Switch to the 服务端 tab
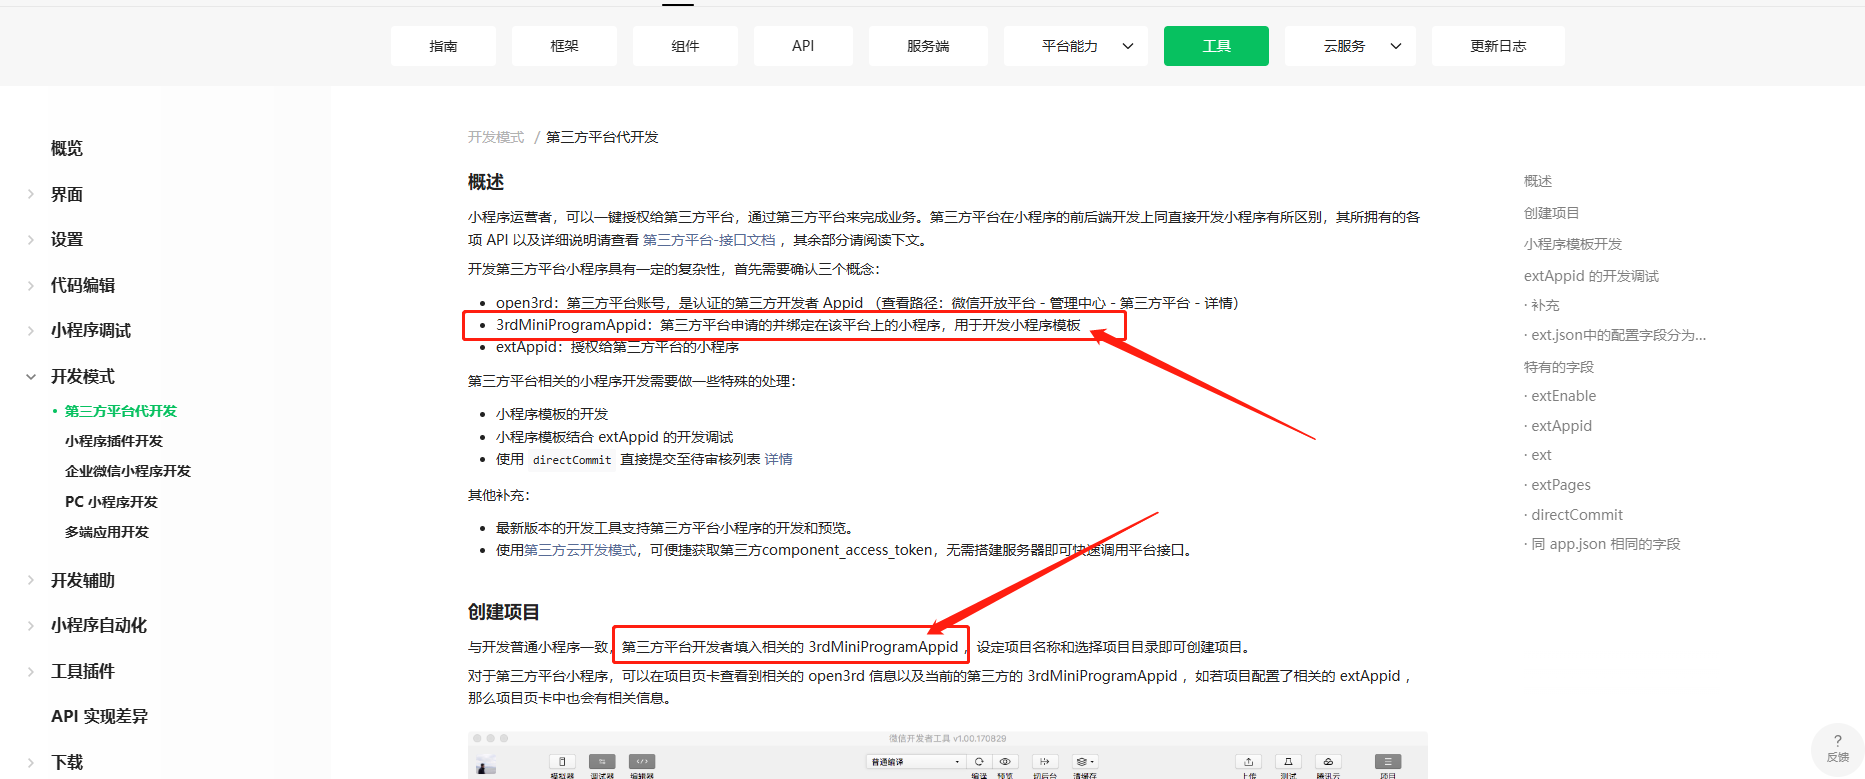Screen dimensions: 1865x779 coord(928,46)
